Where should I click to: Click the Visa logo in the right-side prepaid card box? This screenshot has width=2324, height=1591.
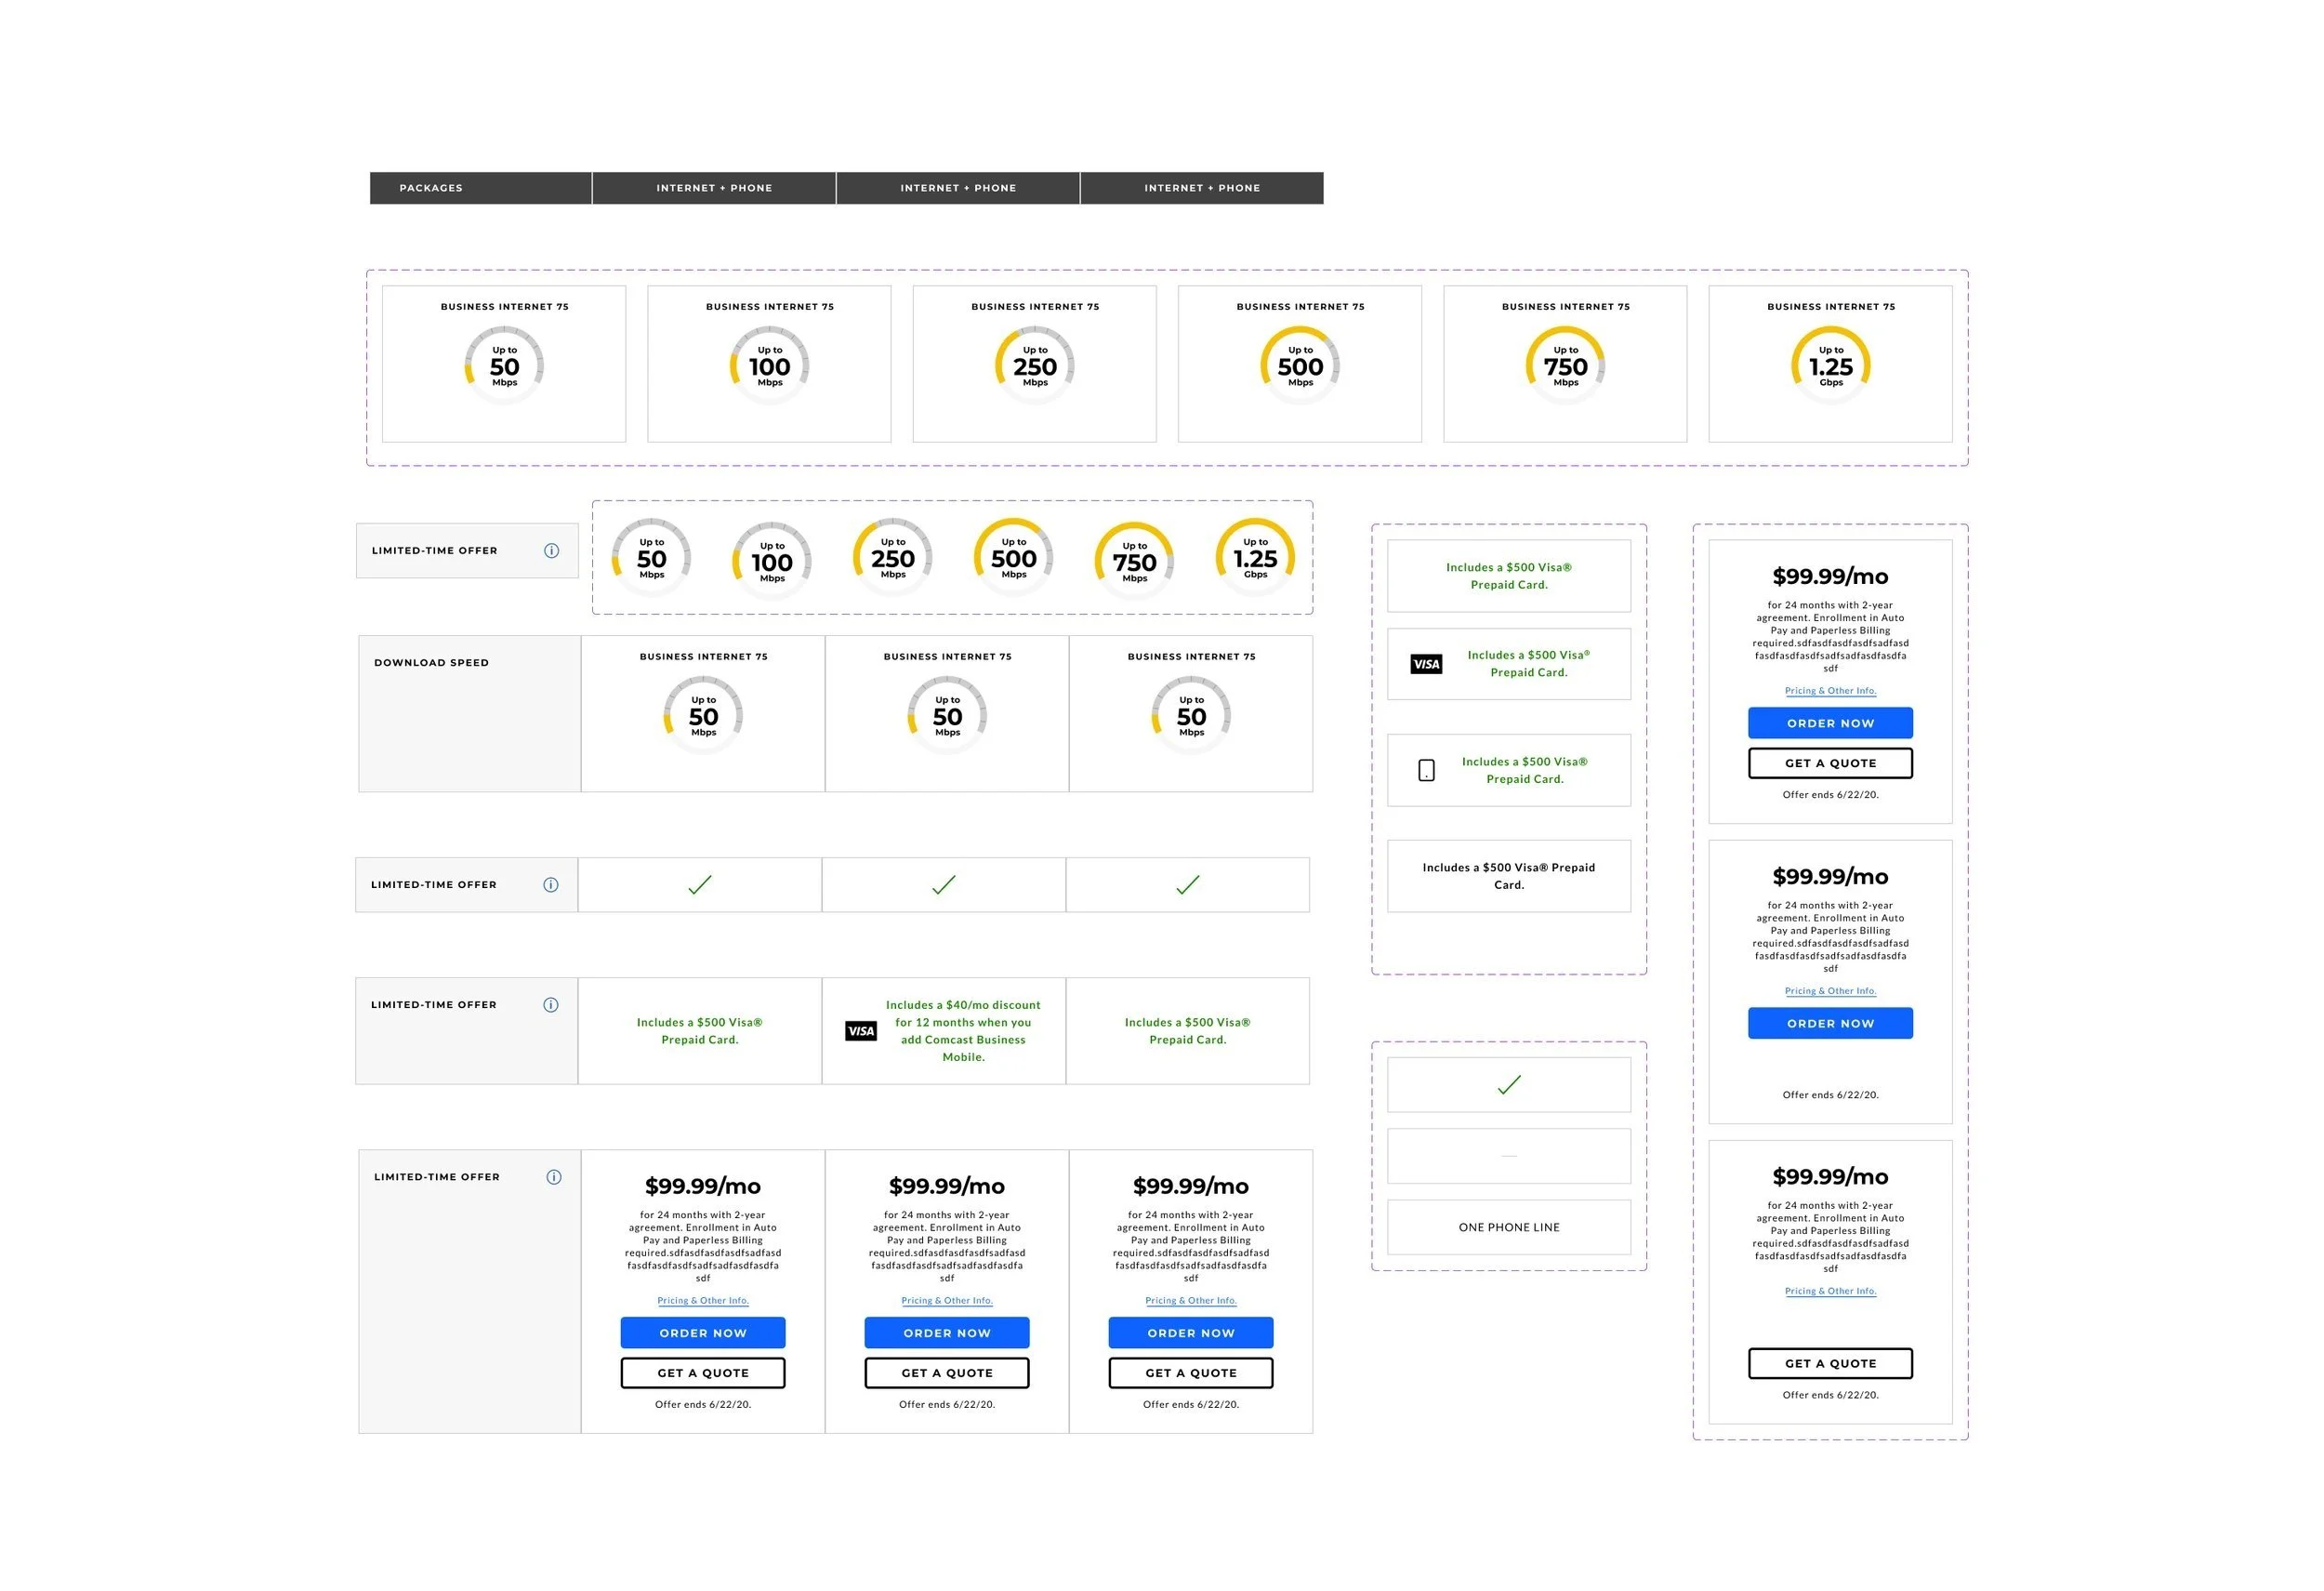pos(1426,664)
